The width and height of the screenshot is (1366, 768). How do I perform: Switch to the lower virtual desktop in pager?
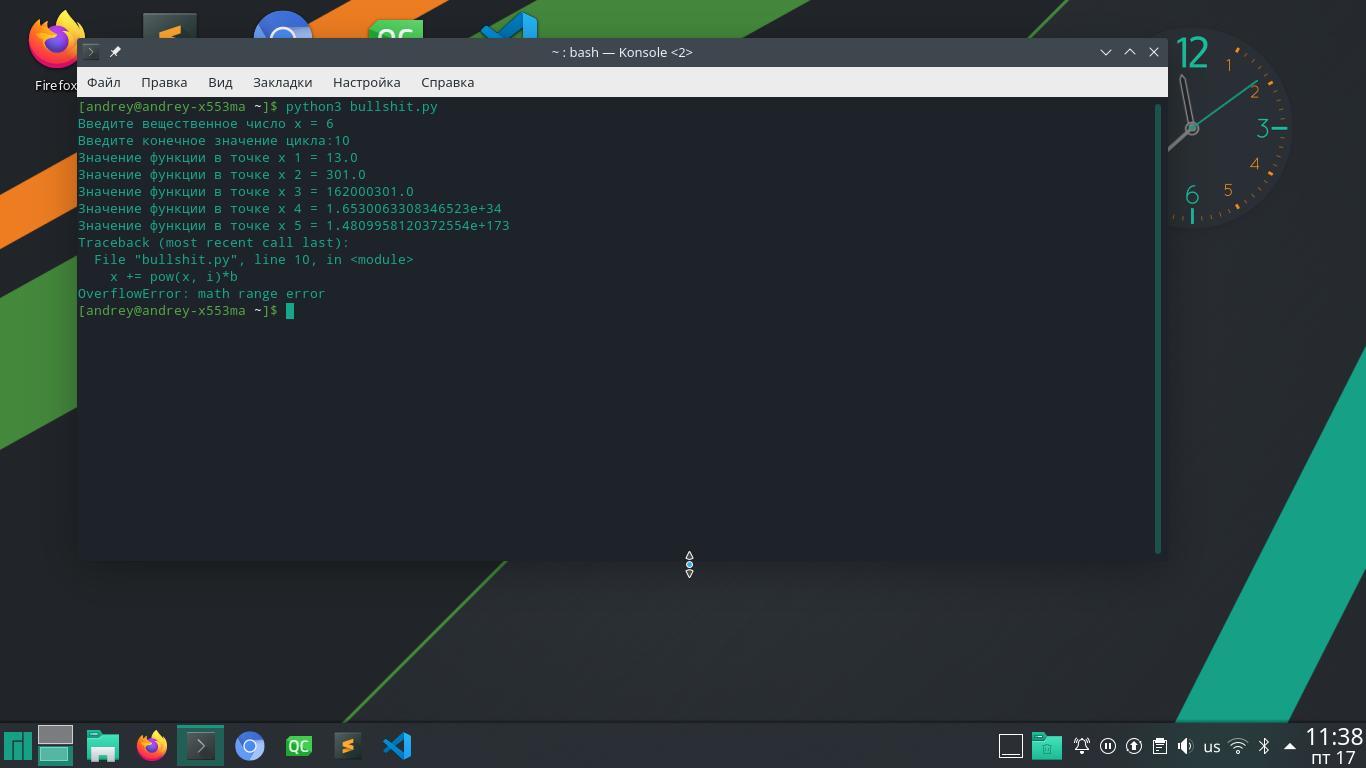click(x=55, y=755)
